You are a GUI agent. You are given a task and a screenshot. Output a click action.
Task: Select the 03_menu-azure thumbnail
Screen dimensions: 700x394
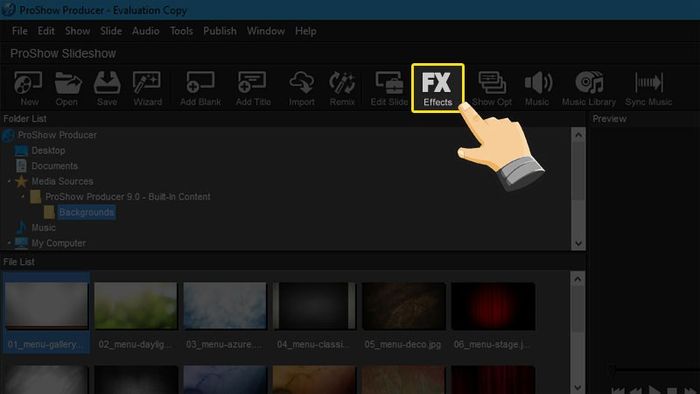pyautogui.click(x=225, y=306)
